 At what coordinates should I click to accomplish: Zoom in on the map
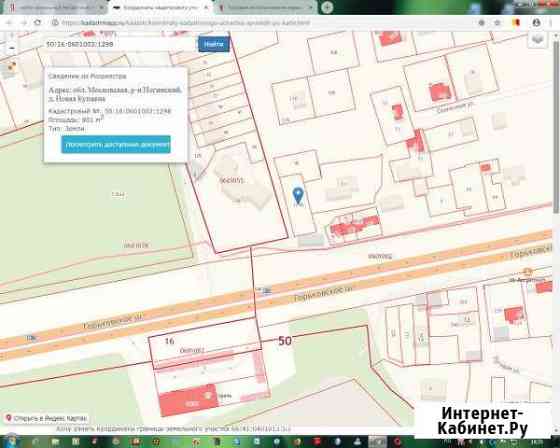[12, 35]
